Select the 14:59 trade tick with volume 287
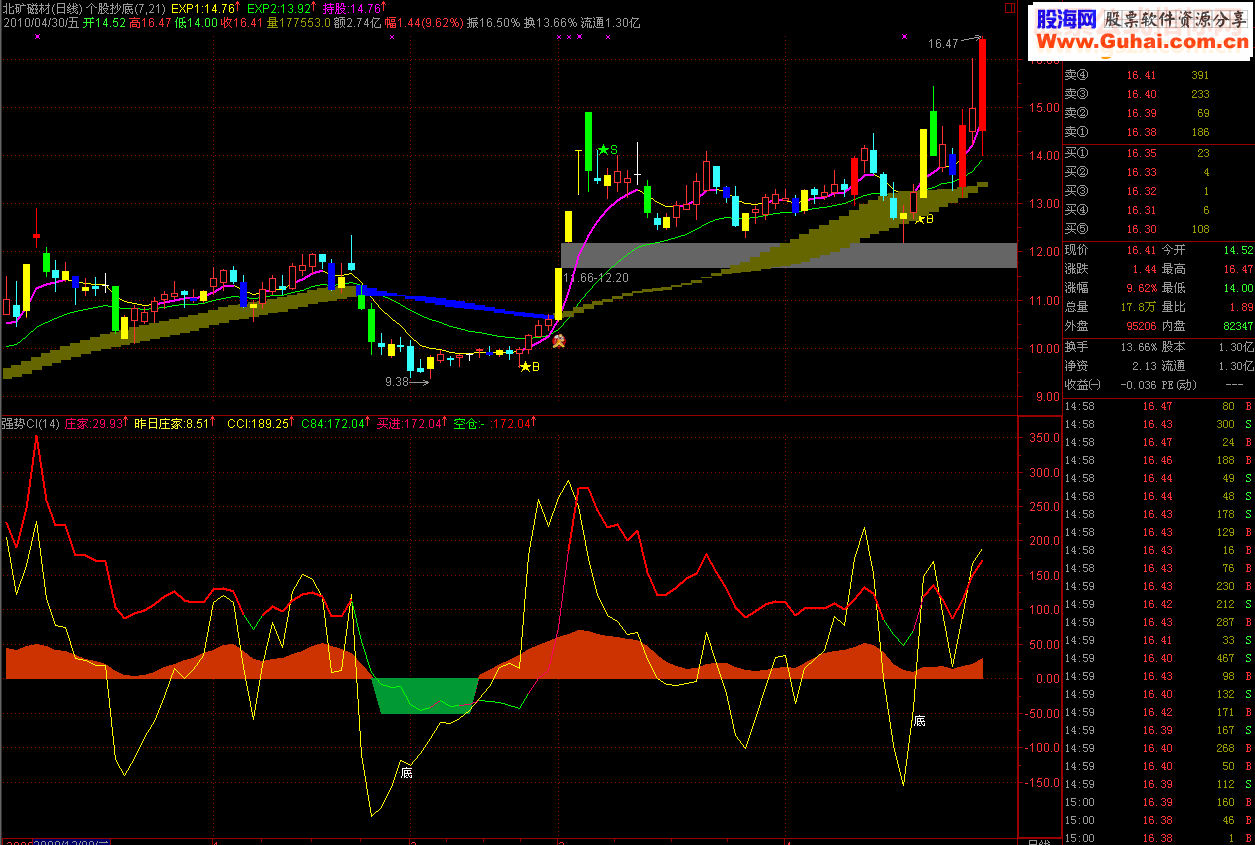1255x845 pixels. click(x=1158, y=622)
